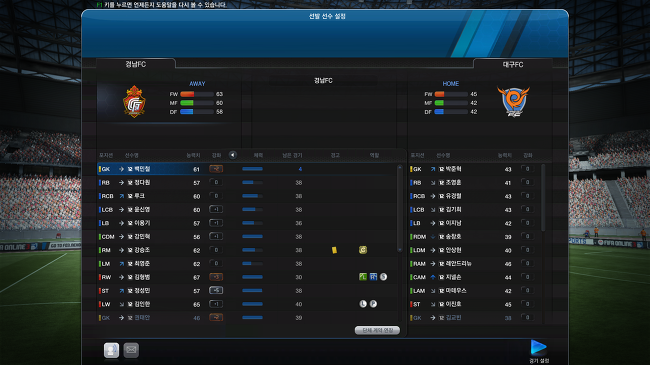Viewport: 650px width, 365px height.
Task: Select the Daegu LDM row rated 40
Action: [x=474, y=250]
